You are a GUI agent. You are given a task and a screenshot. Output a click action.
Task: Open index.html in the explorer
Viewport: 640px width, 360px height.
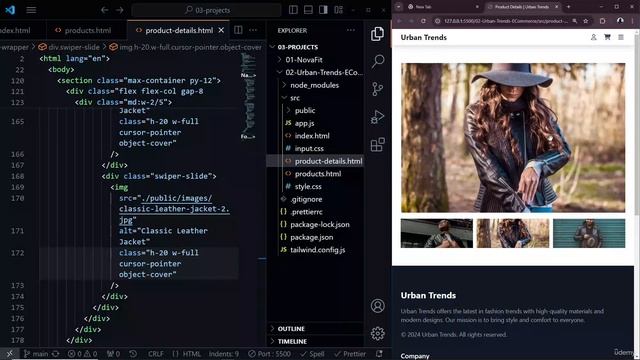point(312,136)
